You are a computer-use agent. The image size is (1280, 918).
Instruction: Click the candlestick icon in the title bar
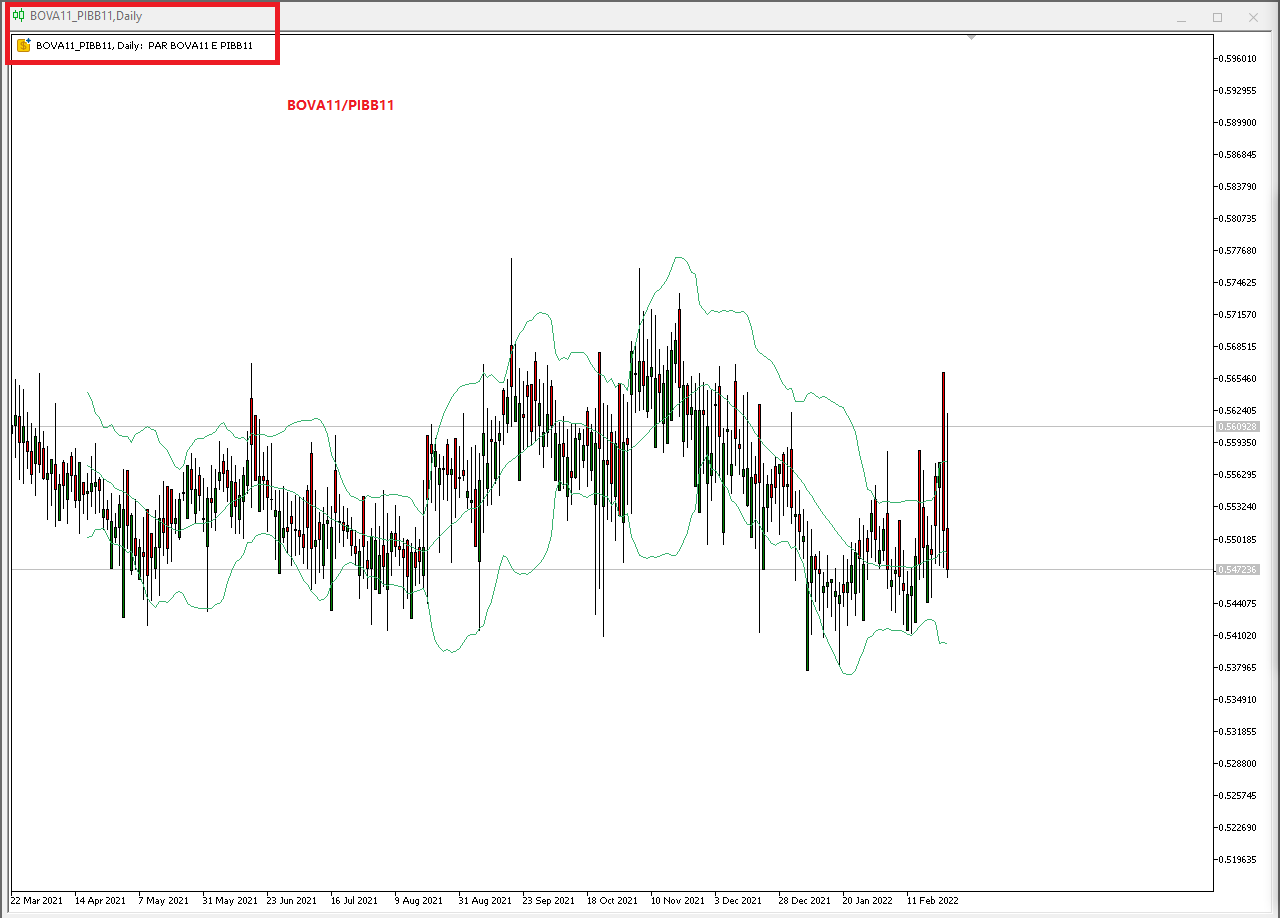point(18,16)
